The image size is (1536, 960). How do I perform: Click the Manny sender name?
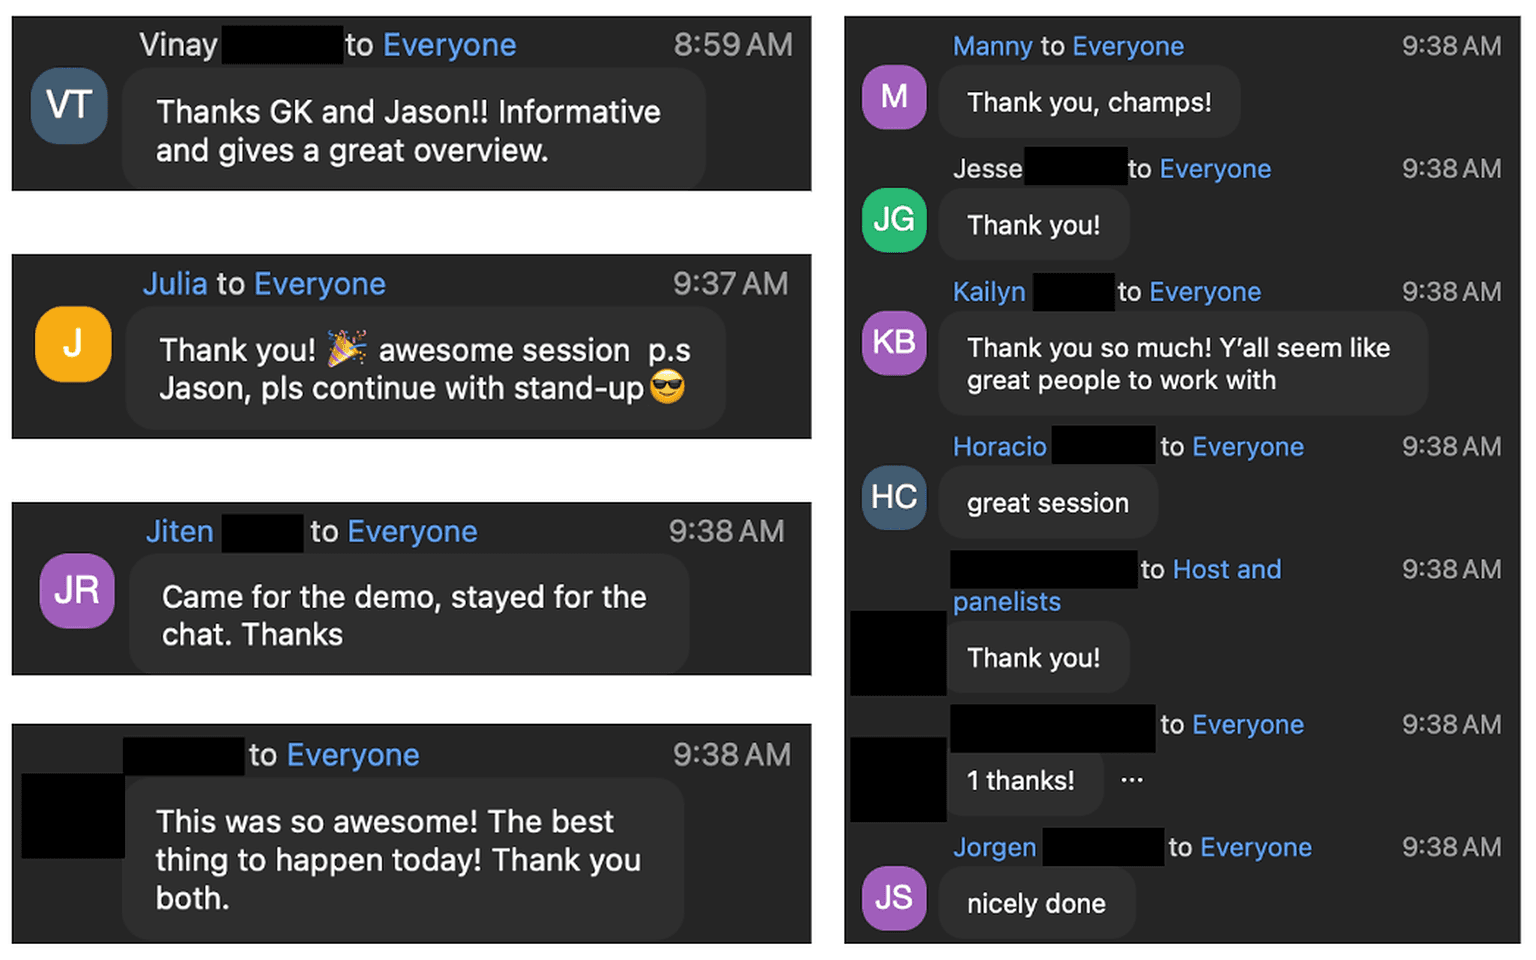[x=992, y=46]
